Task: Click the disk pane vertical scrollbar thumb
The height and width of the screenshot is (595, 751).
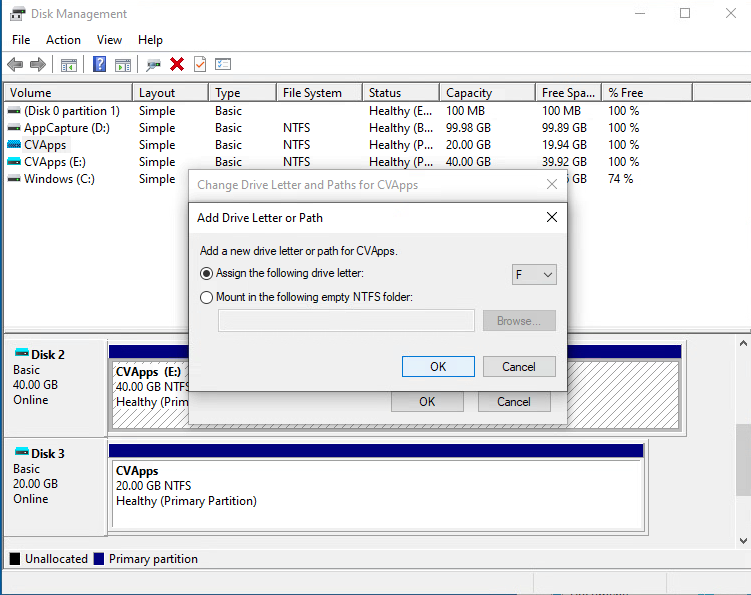Action: pos(743,460)
